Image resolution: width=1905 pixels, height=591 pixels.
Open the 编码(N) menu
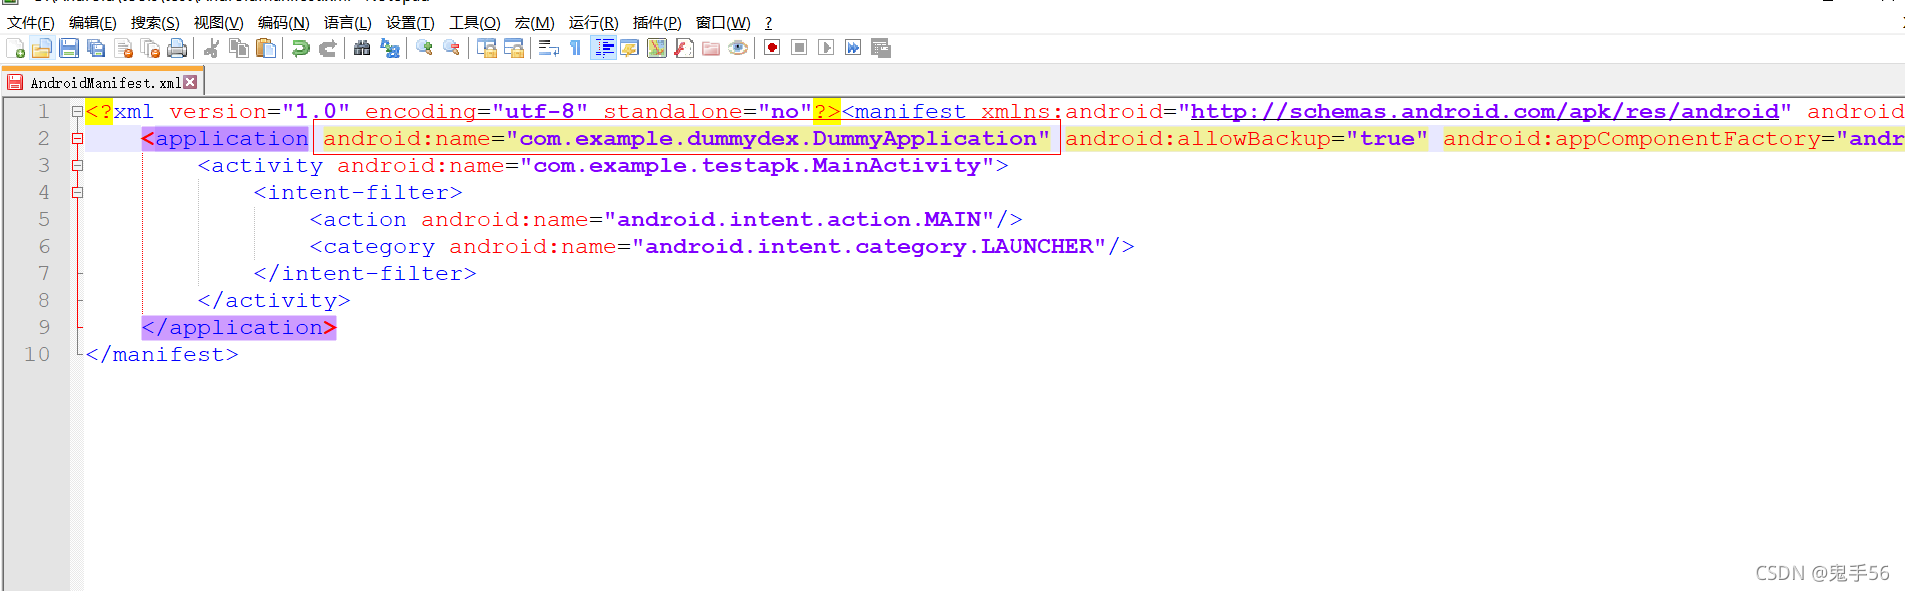click(x=283, y=22)
